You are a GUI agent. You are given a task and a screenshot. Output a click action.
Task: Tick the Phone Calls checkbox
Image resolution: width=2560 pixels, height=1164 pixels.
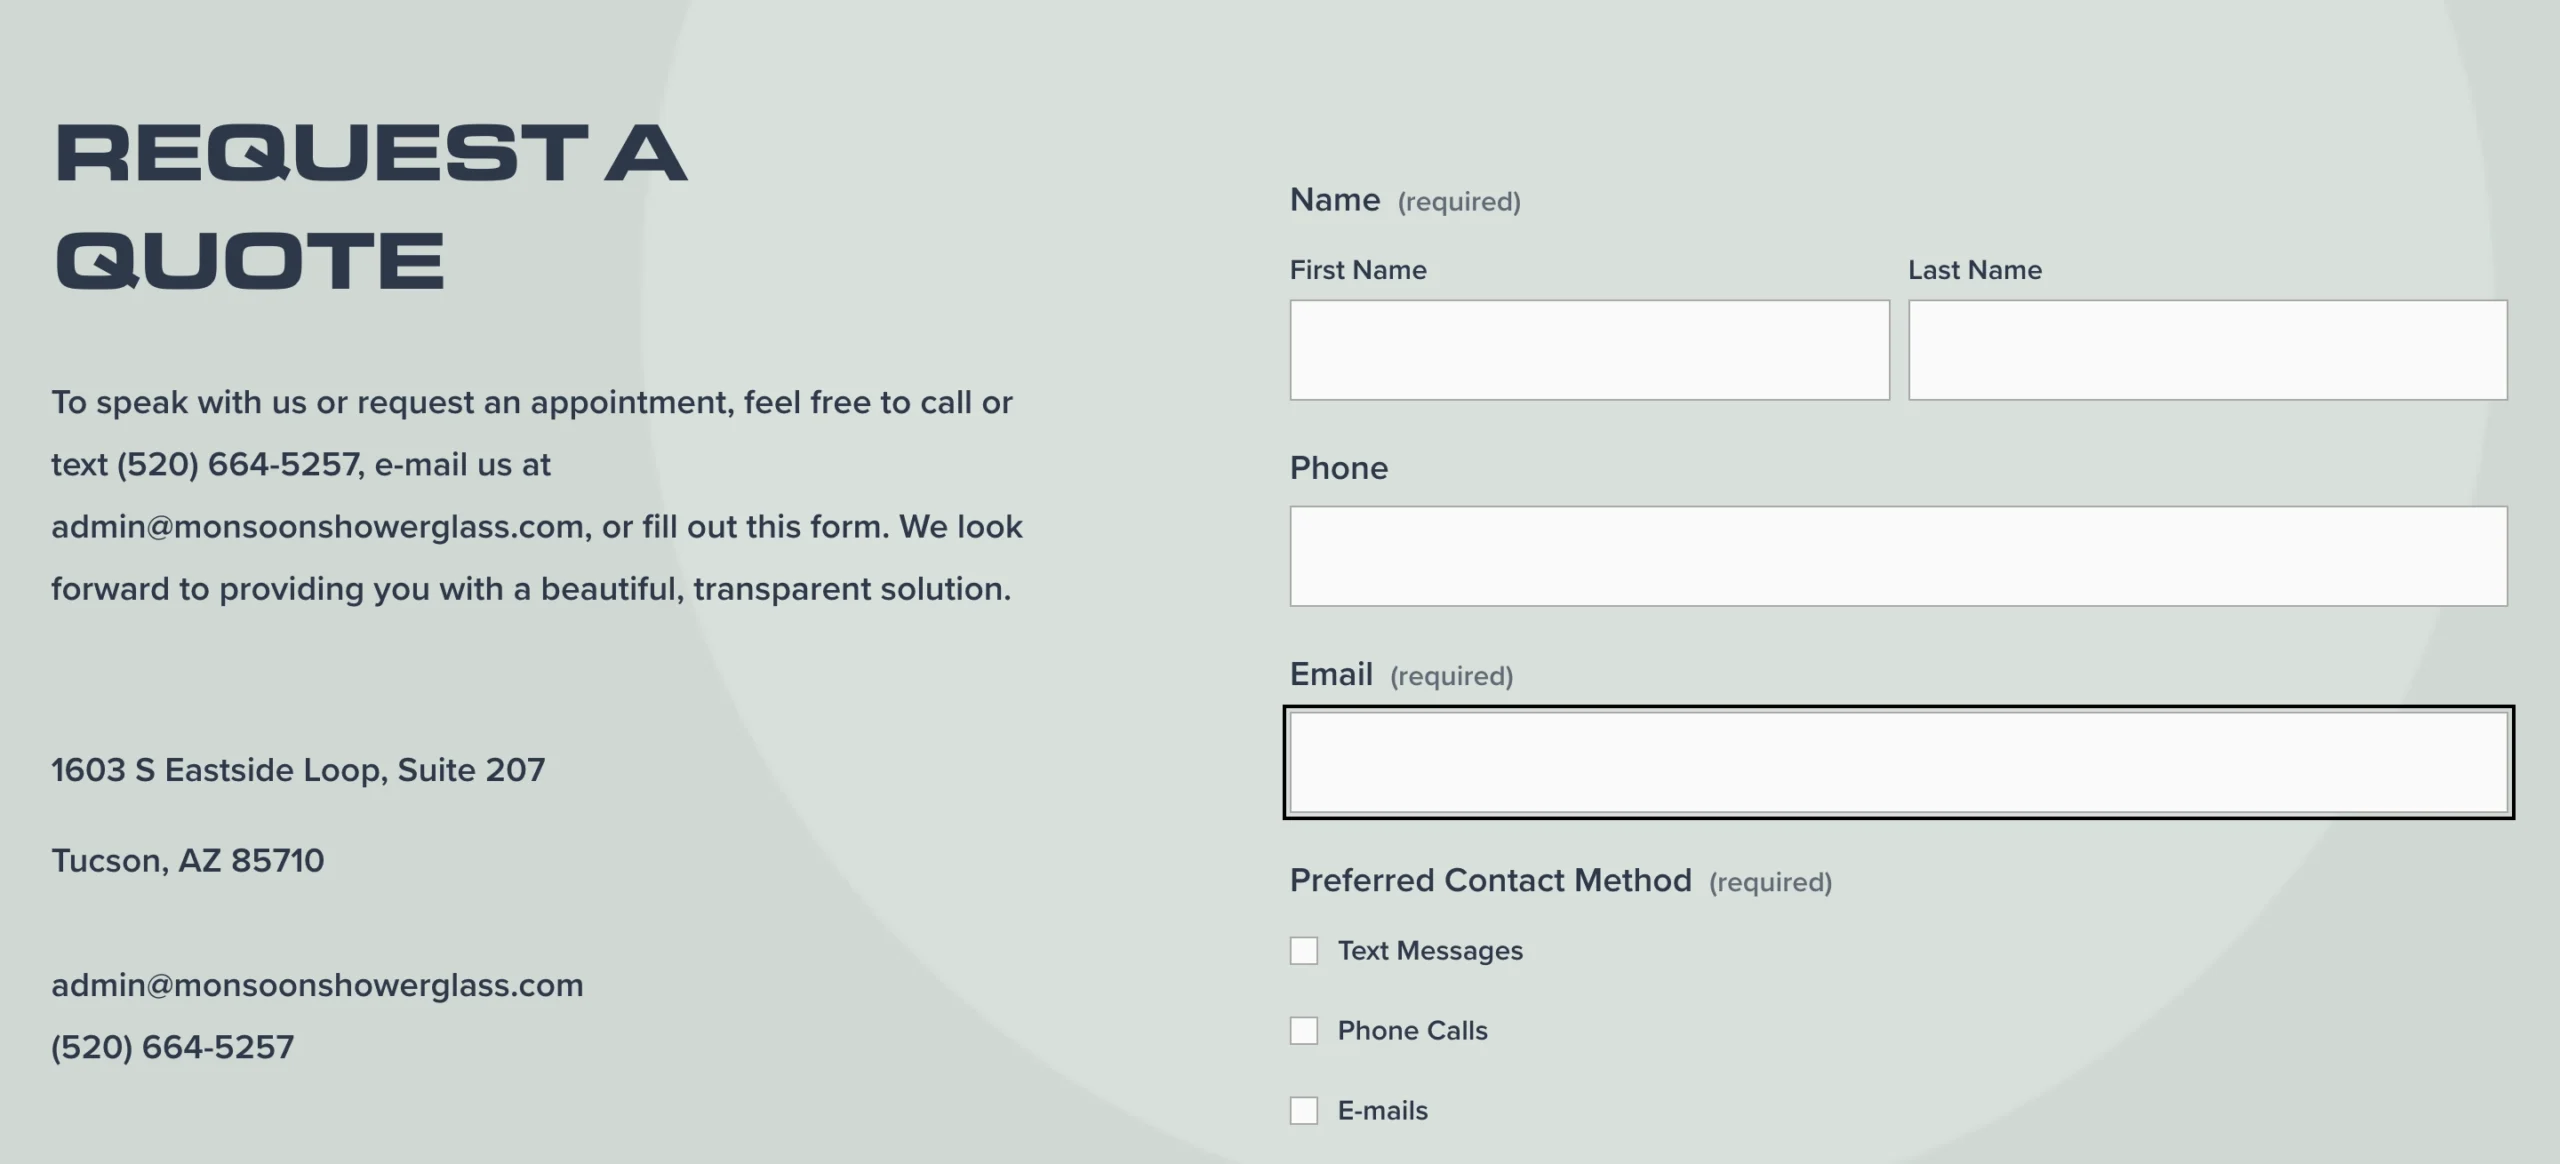coord(1304,1030)
